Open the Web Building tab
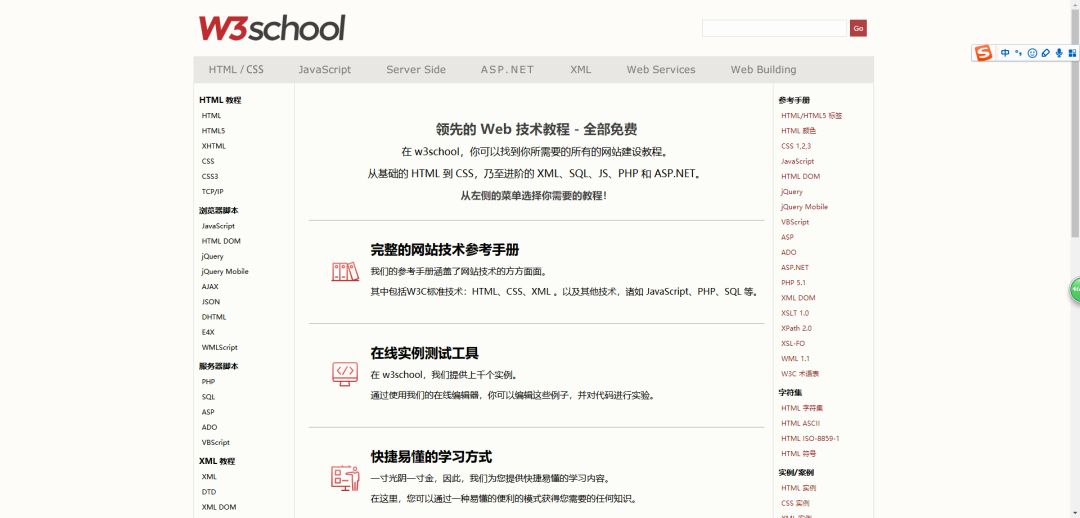Image resolution: width=1080 pixels, height=518 pixels. click(763, 70)
